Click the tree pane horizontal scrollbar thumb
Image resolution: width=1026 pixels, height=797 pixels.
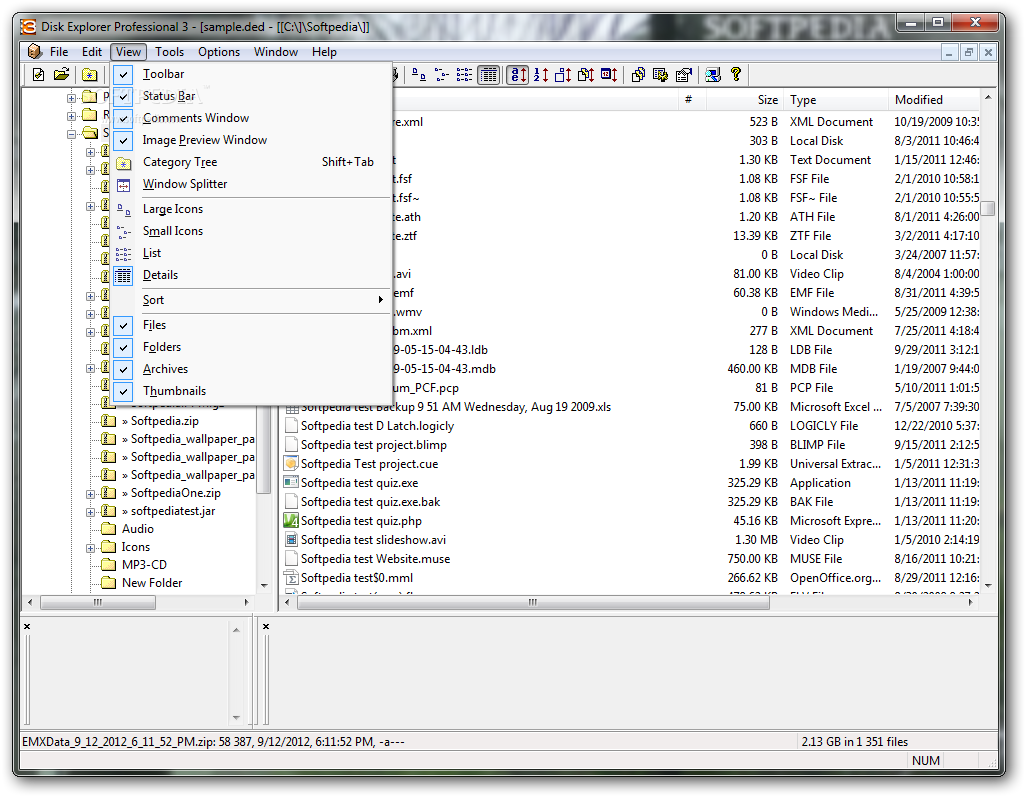98,603
